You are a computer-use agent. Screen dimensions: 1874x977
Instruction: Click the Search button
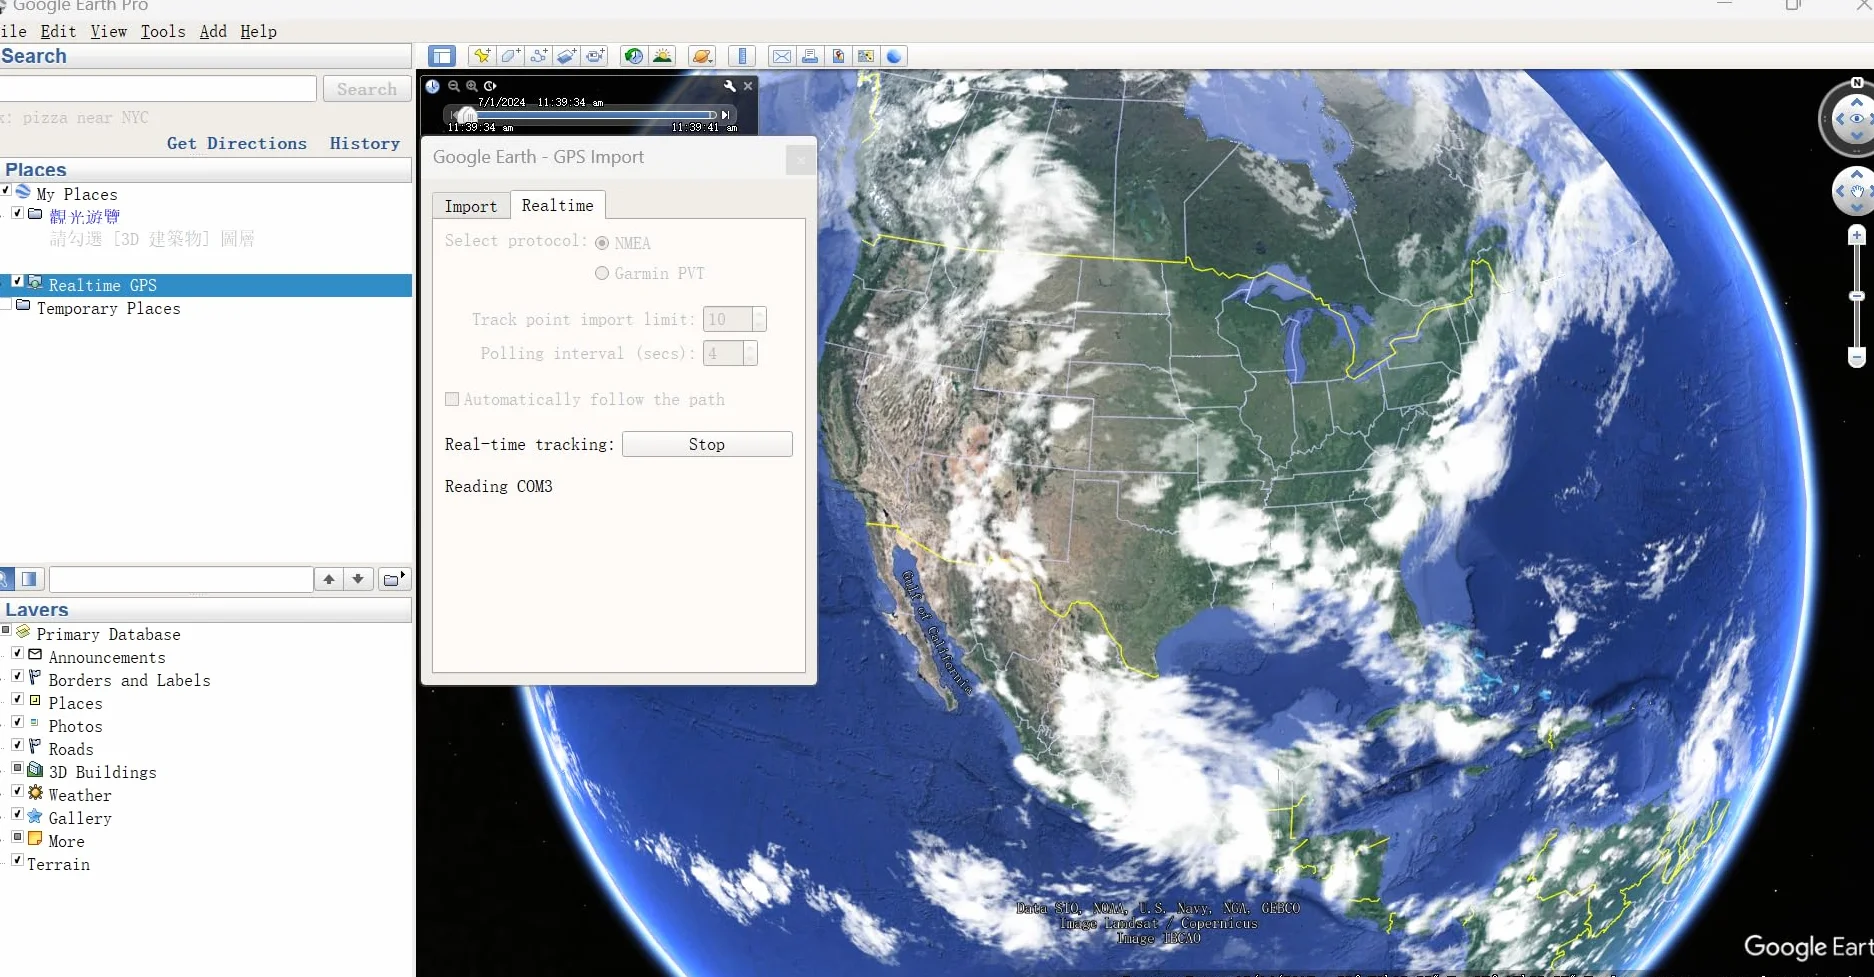(x=367, y=89)
